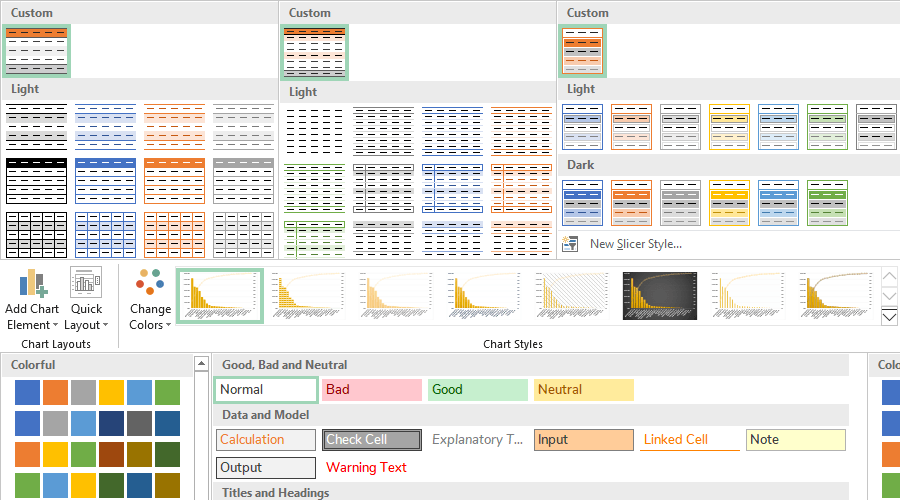Viewport: 900px width, 500px height.
Task: Choose the dark gold slicer style
Action: (x=730, y=203)
